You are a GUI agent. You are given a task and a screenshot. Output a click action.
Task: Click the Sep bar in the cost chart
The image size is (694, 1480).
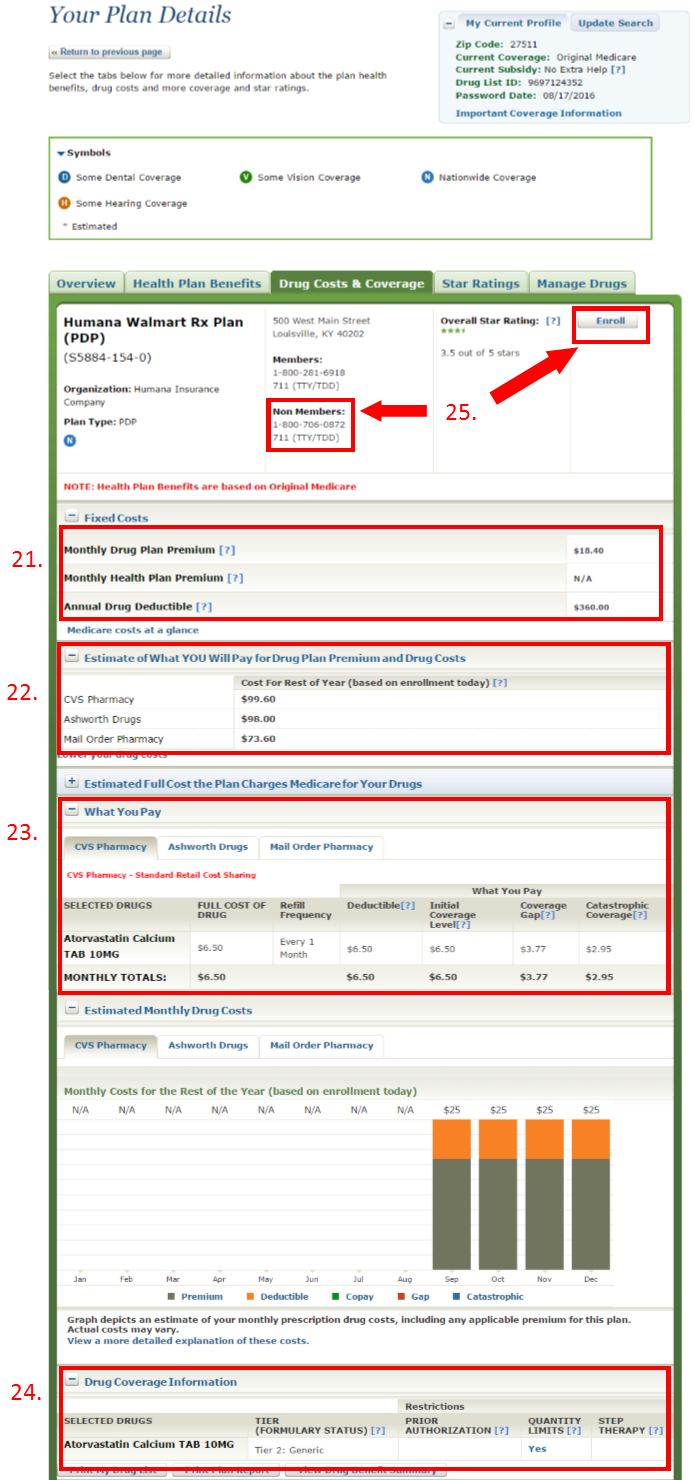pos(452,1195)
